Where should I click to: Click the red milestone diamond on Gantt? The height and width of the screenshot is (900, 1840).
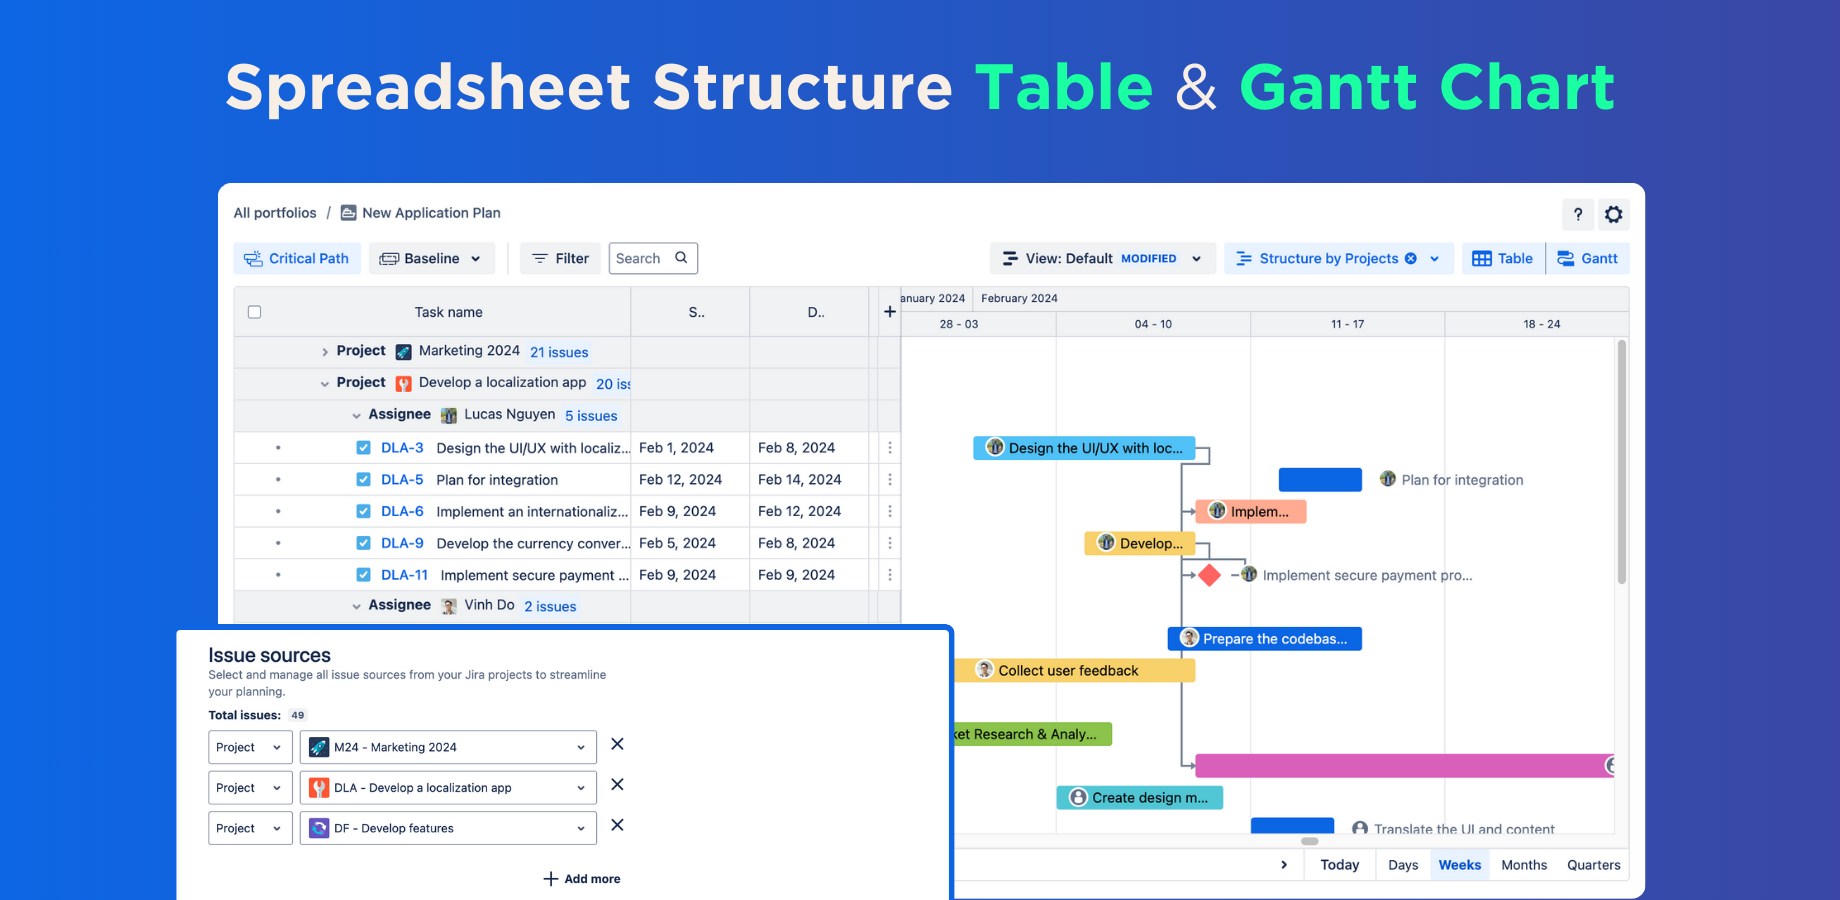click(1209, 575)
